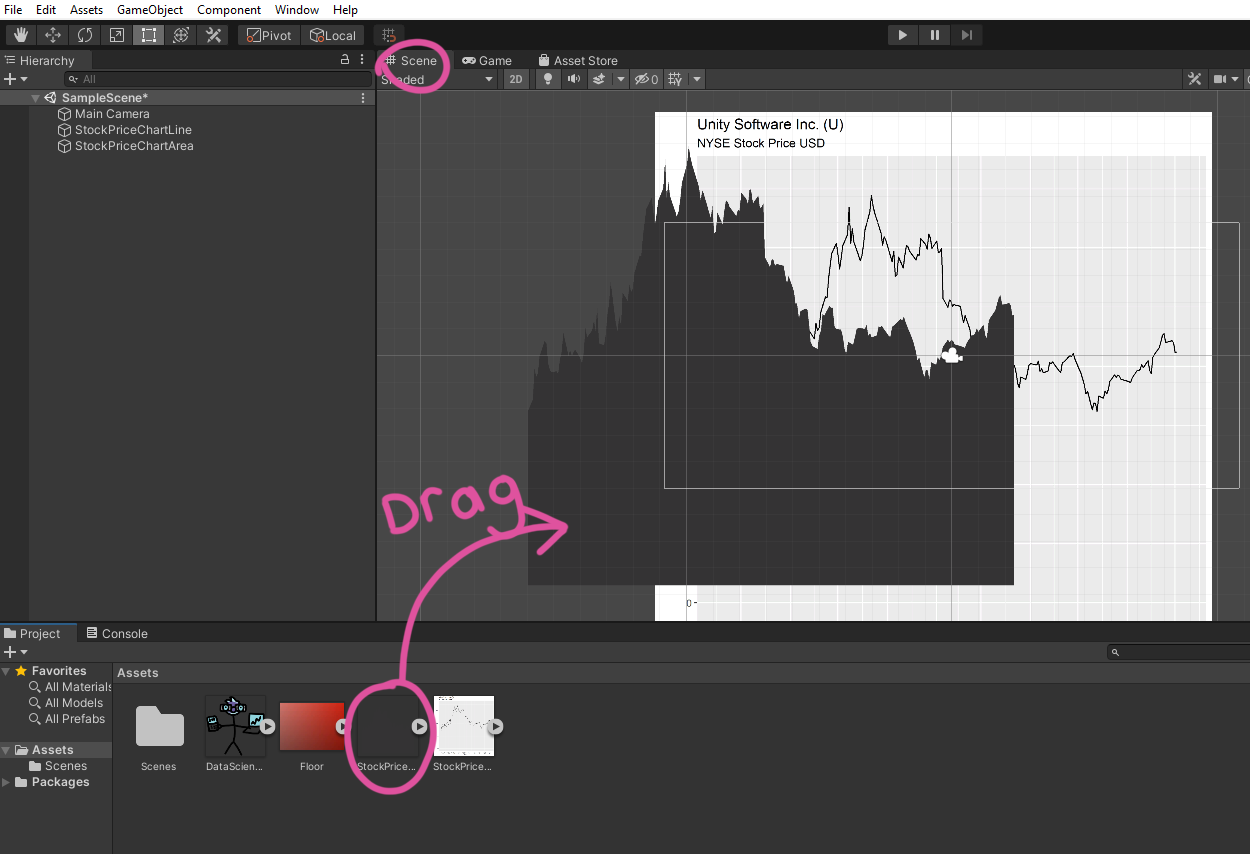Select the Rotate tool
Screen dimensions: 1250x854
point(85,35)
